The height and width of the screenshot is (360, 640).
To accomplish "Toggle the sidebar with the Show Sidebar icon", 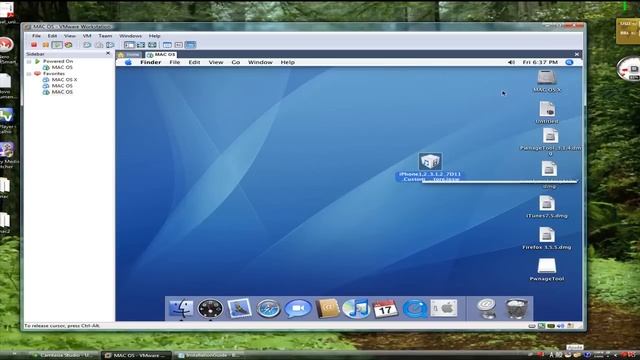I will pyautogui.click(x=129, y=45).
